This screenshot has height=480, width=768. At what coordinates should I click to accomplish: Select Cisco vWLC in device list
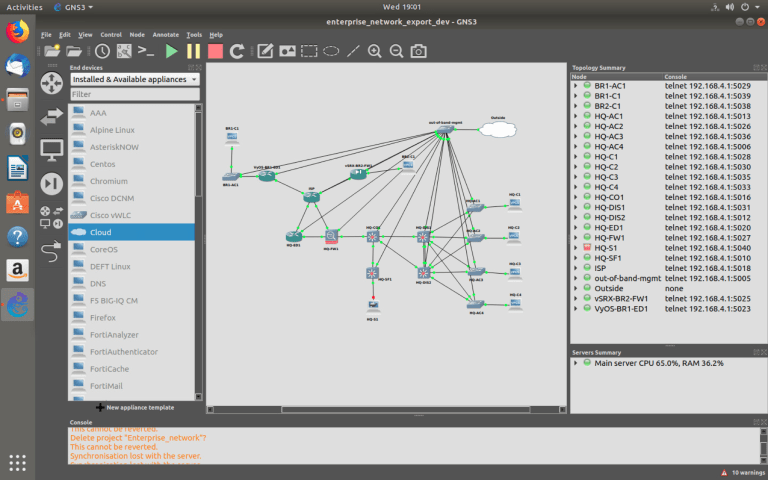(x=131, y=215)
